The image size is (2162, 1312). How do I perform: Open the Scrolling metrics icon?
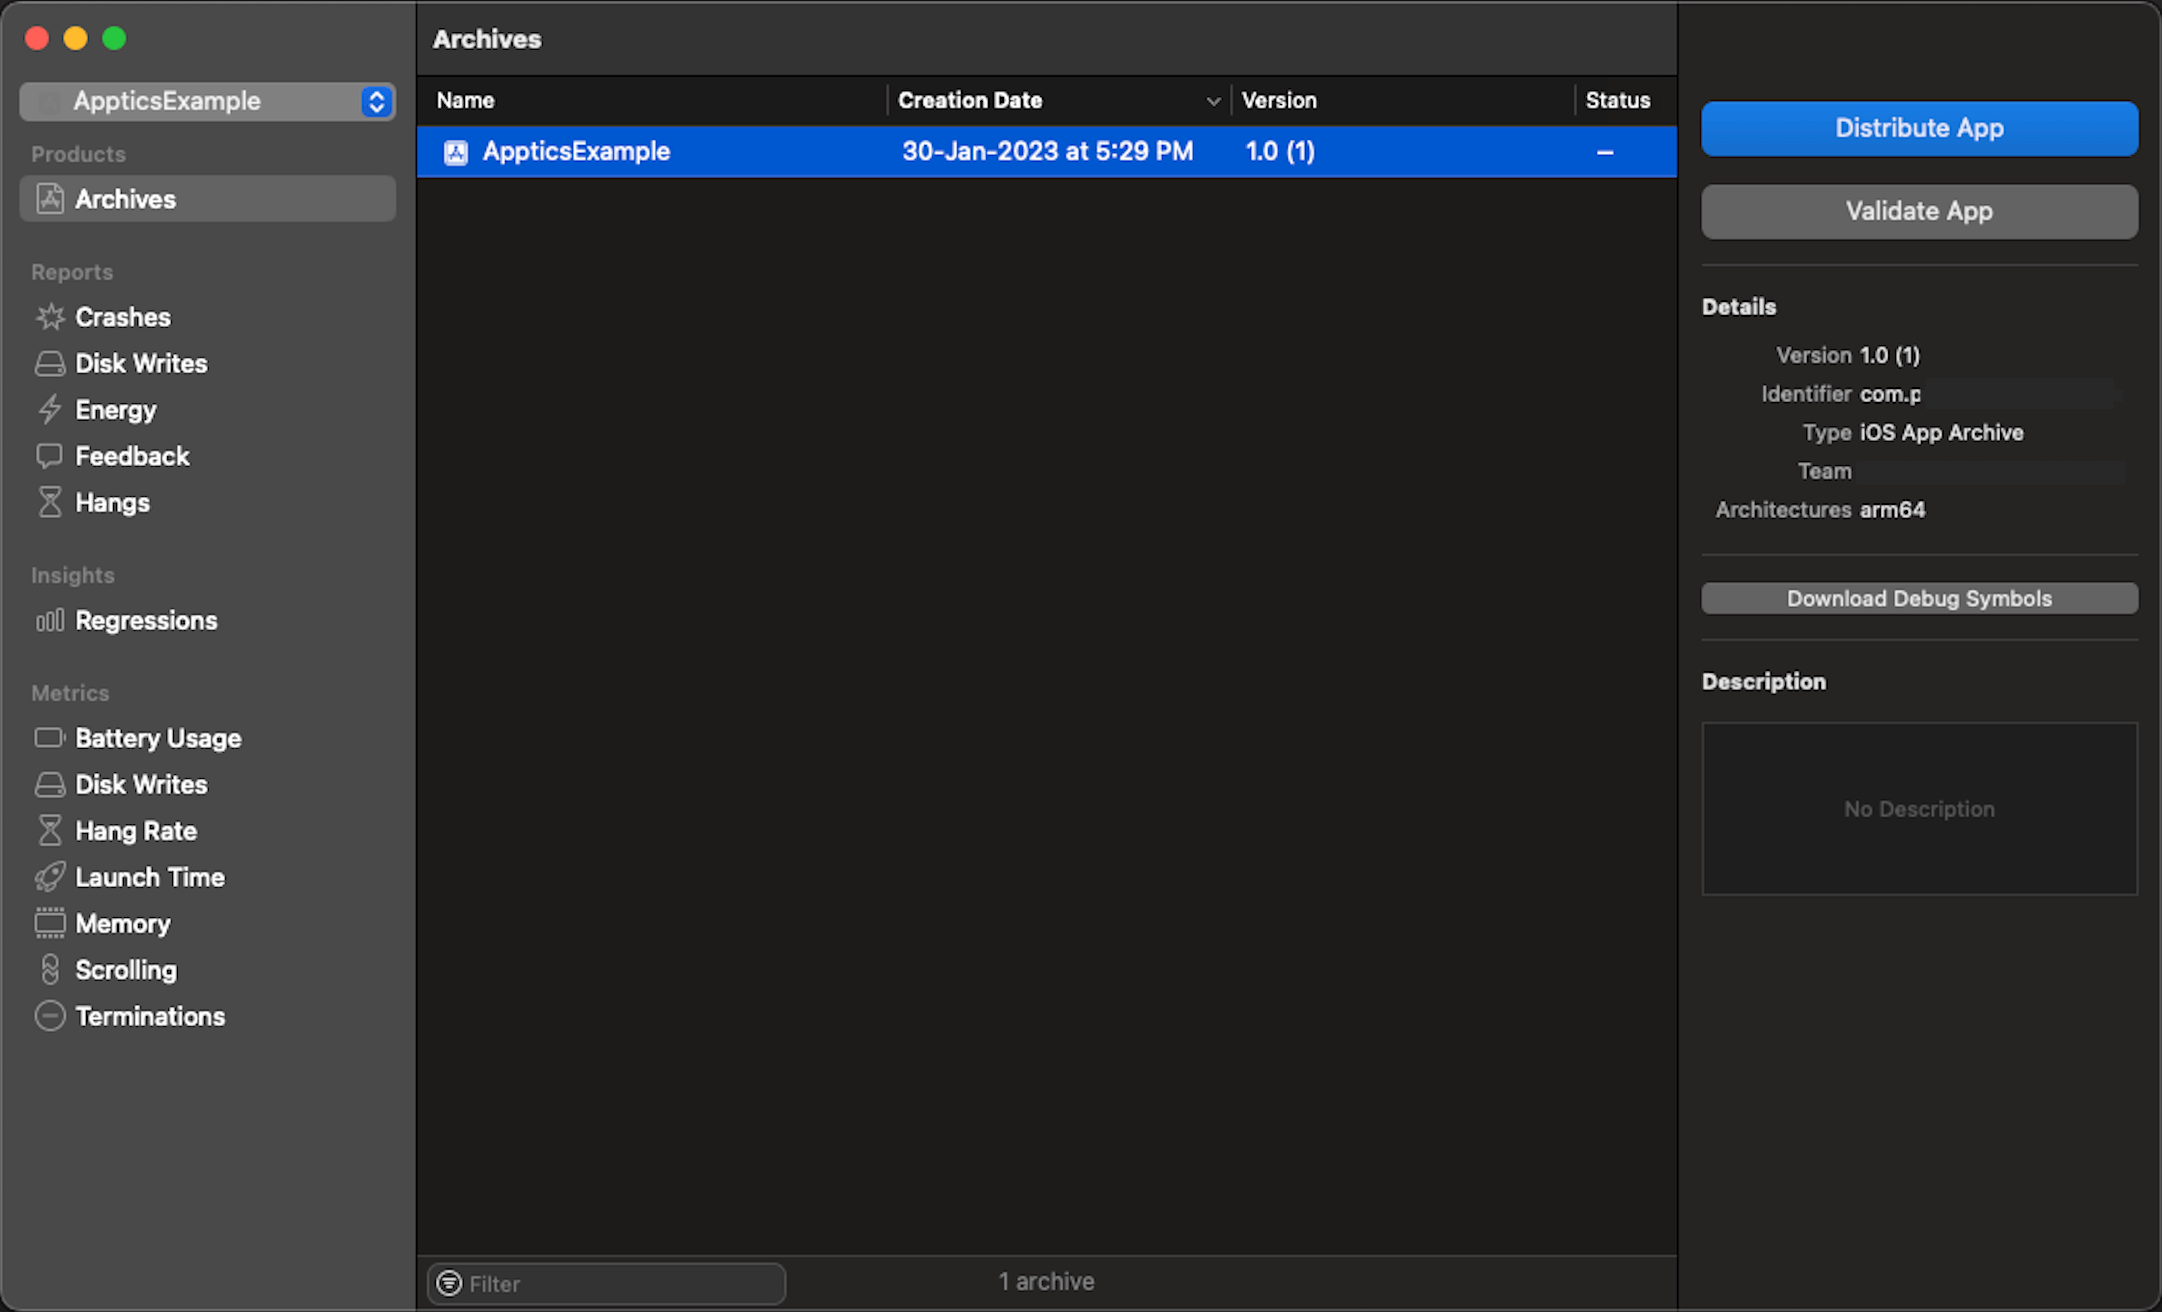coord(50,970)
